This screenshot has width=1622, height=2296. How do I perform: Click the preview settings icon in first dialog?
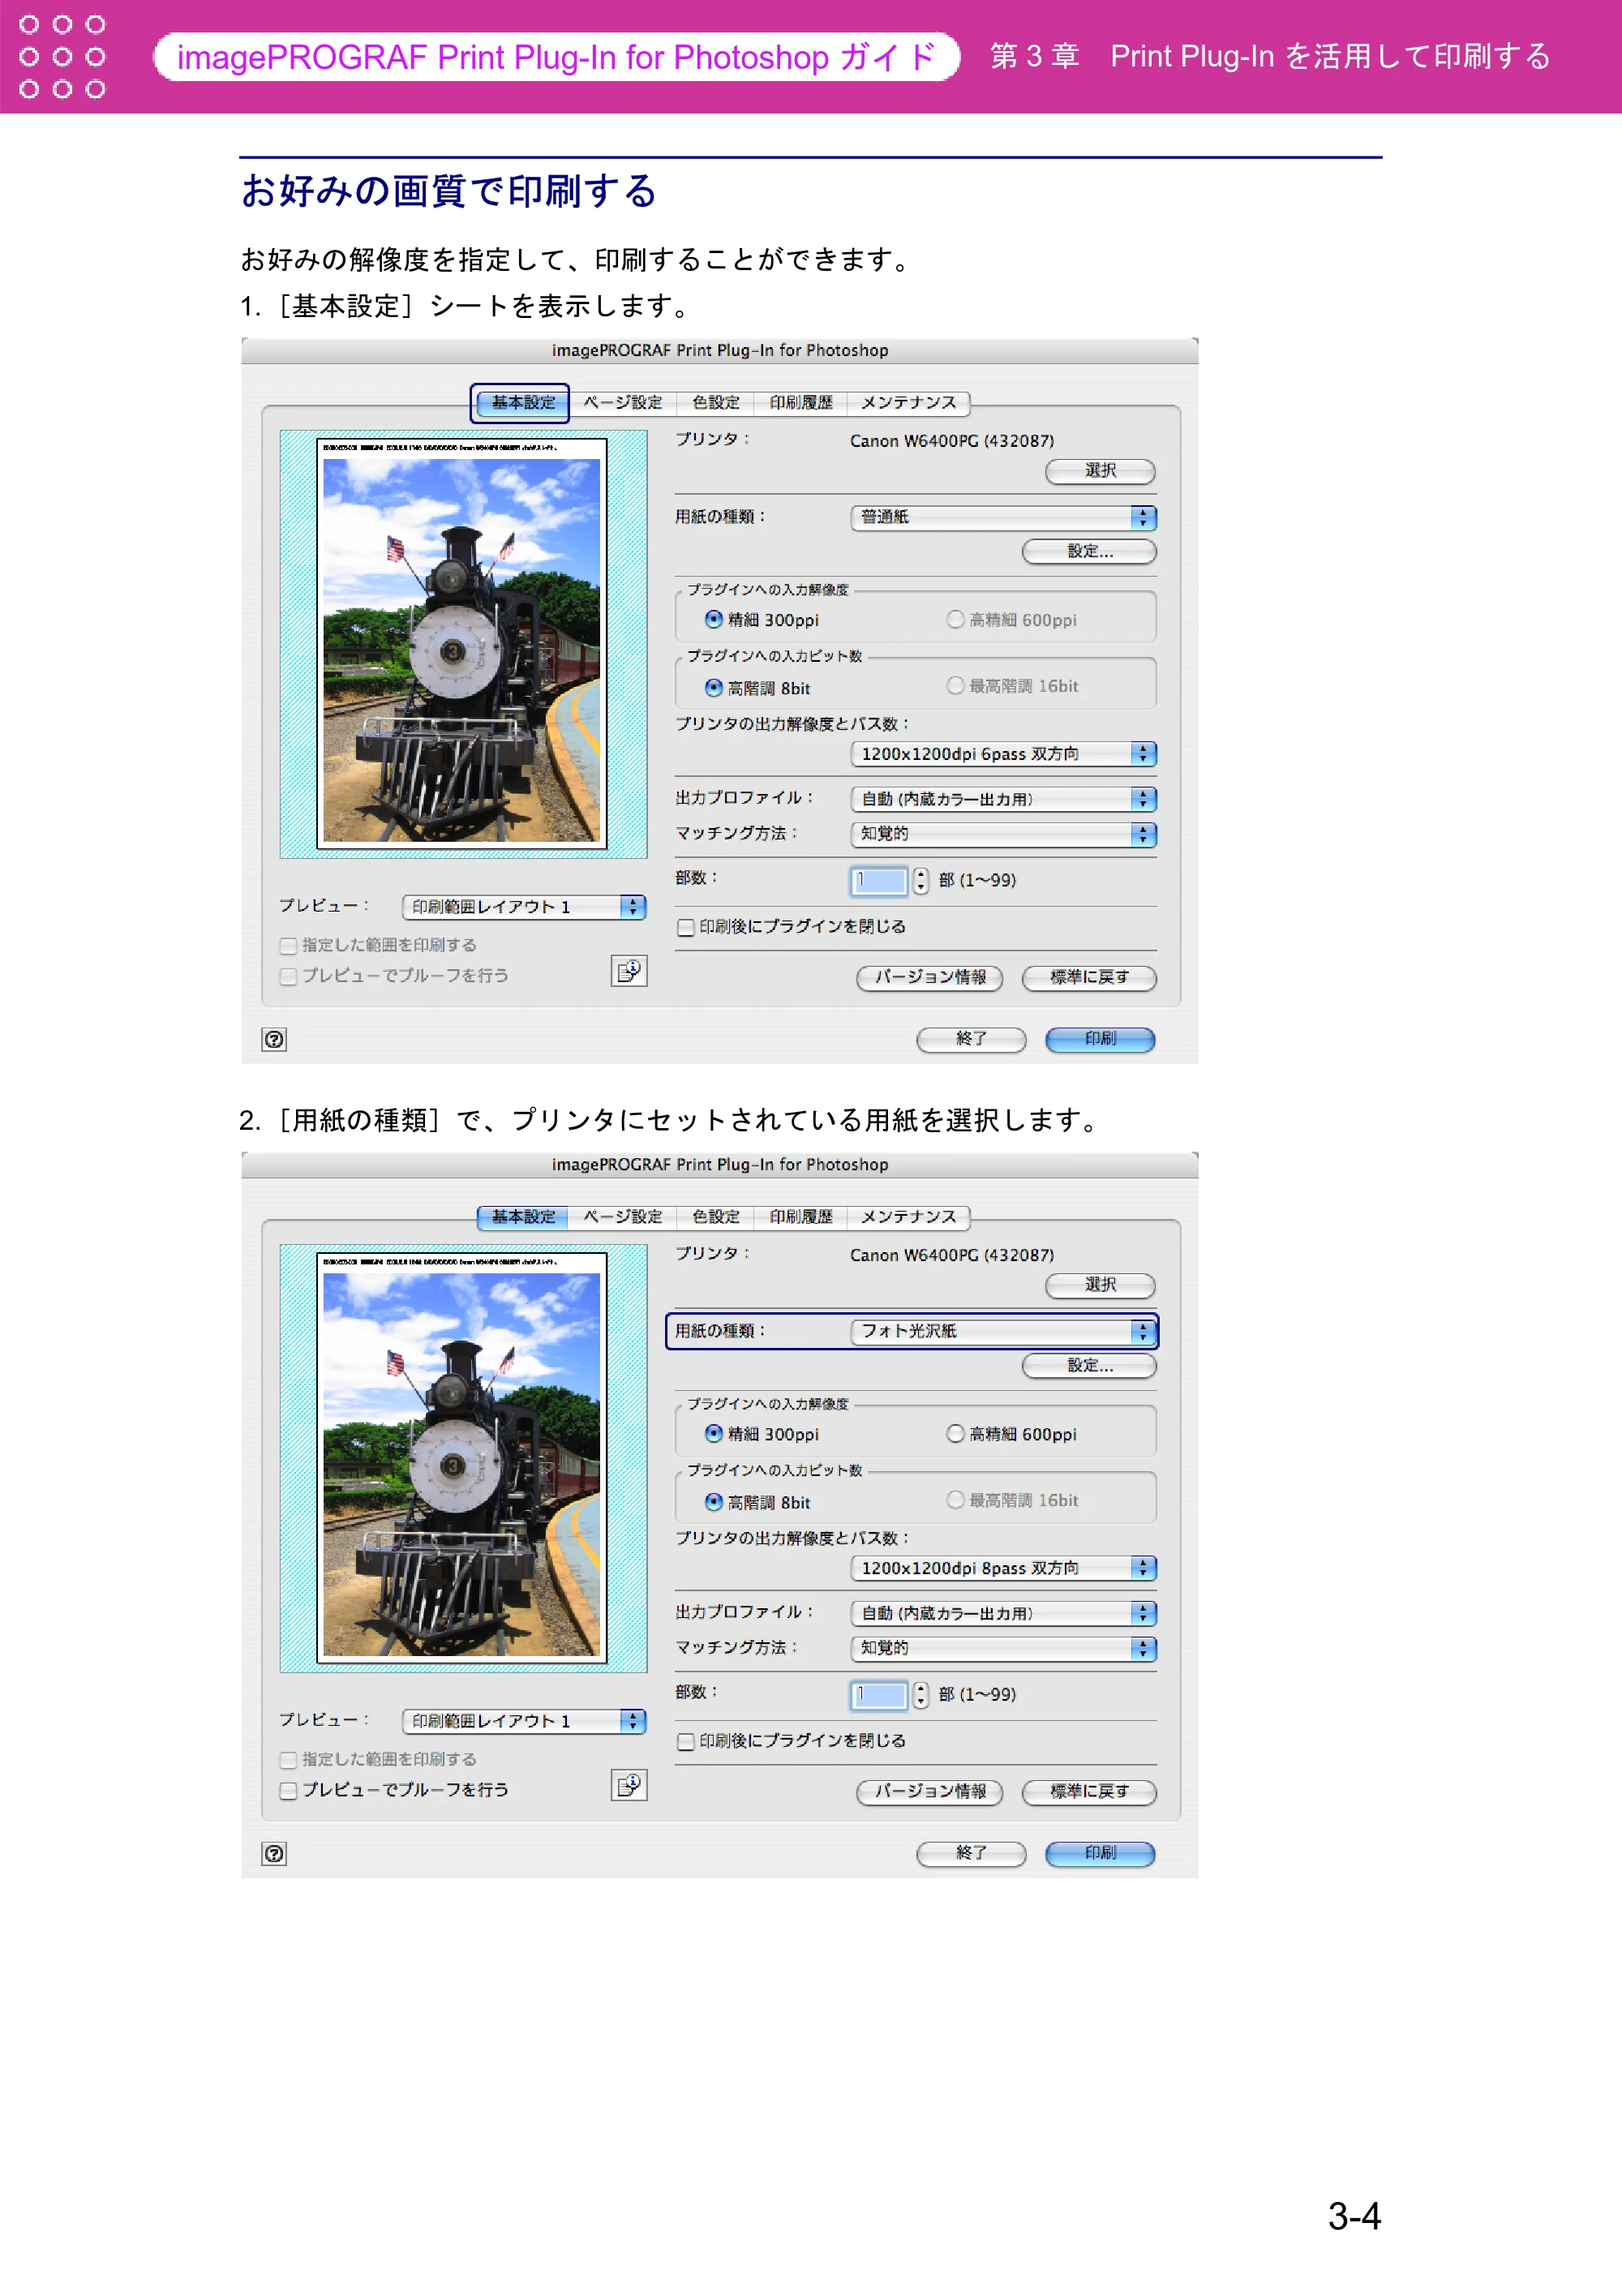pyautogui.click(x=629, y=970)
